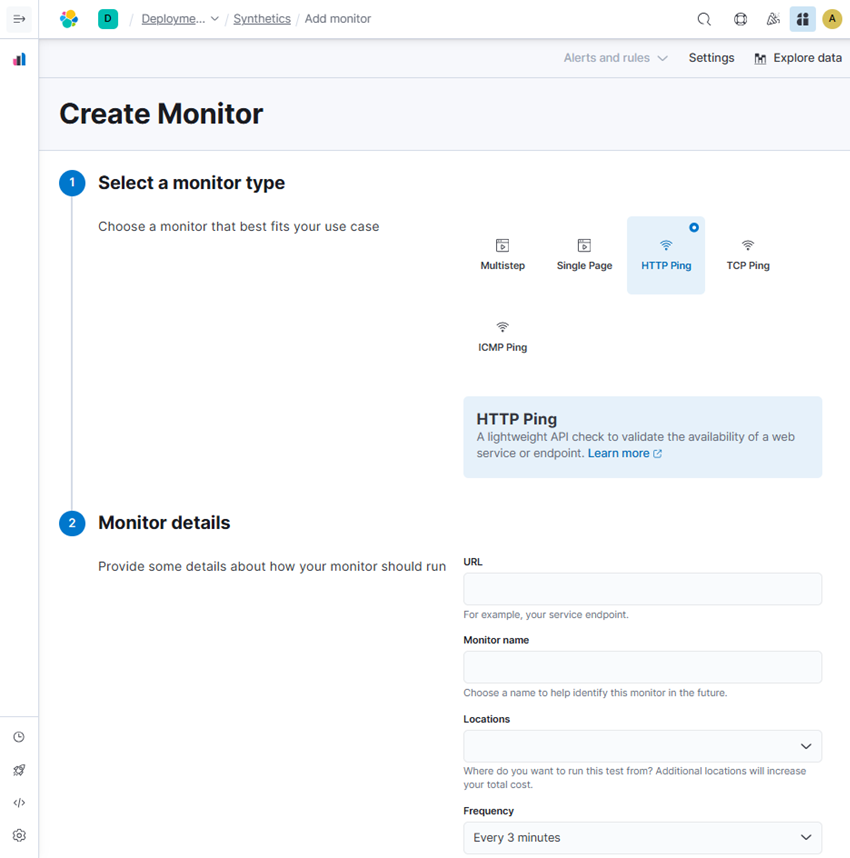Choose the TCP Ping monitor type
This screenshot has height=858, width=850.
[x=747, y=255]
